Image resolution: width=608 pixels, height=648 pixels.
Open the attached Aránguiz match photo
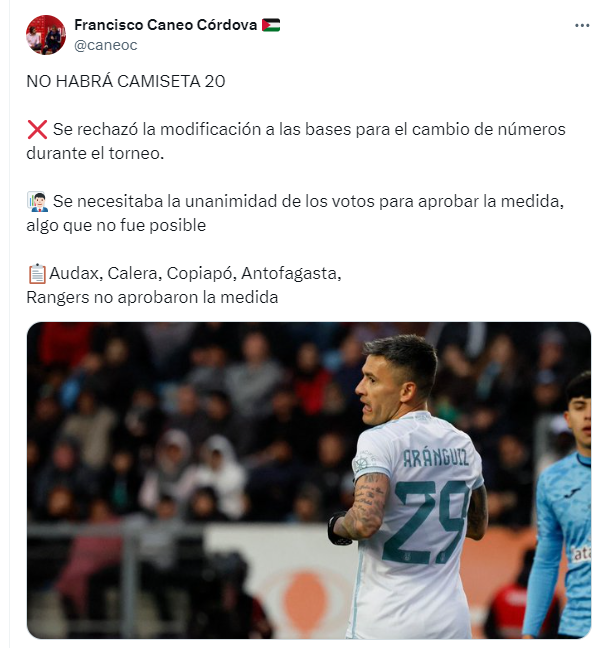tap(309, 480)
